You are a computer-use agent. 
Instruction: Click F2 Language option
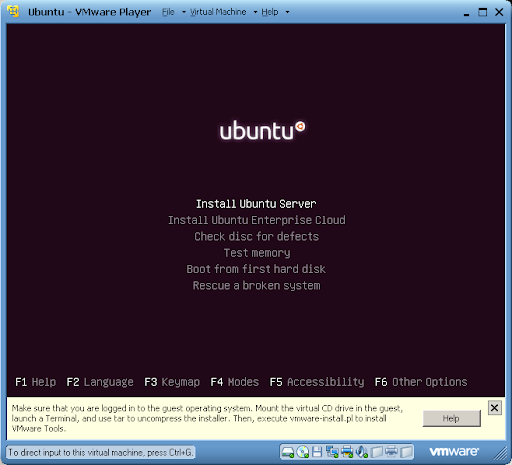coord(100,382)
